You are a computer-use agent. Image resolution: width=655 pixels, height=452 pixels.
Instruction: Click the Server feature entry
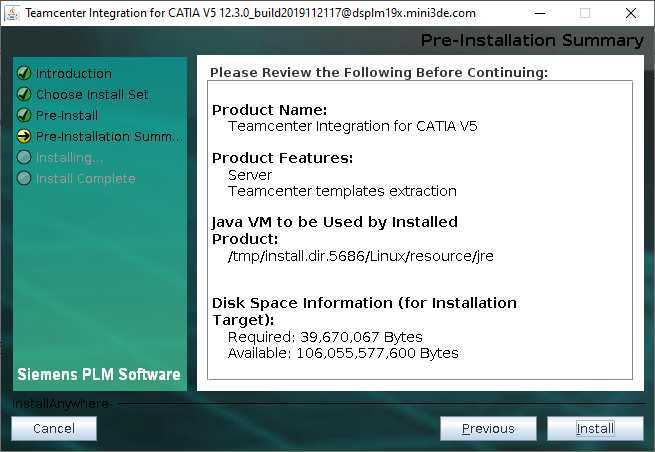tap(250, 175)
